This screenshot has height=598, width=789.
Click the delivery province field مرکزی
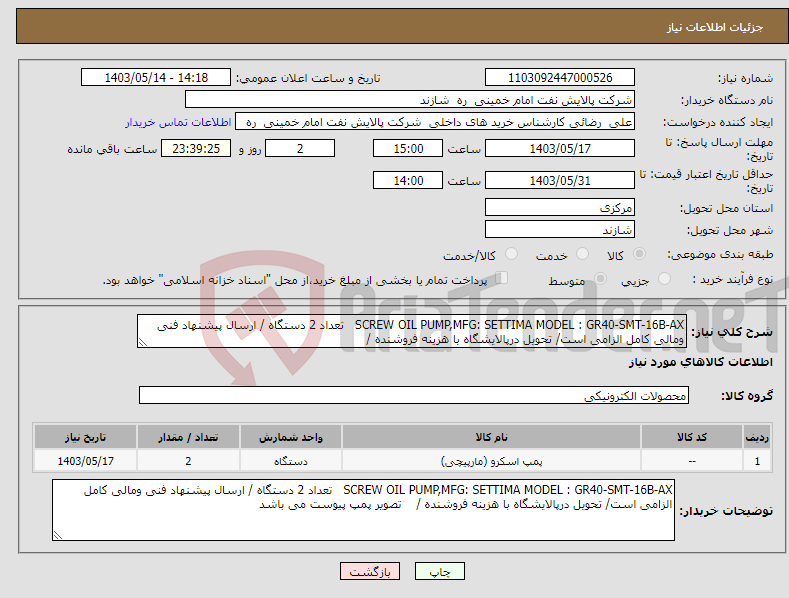(x=560, y=207)
